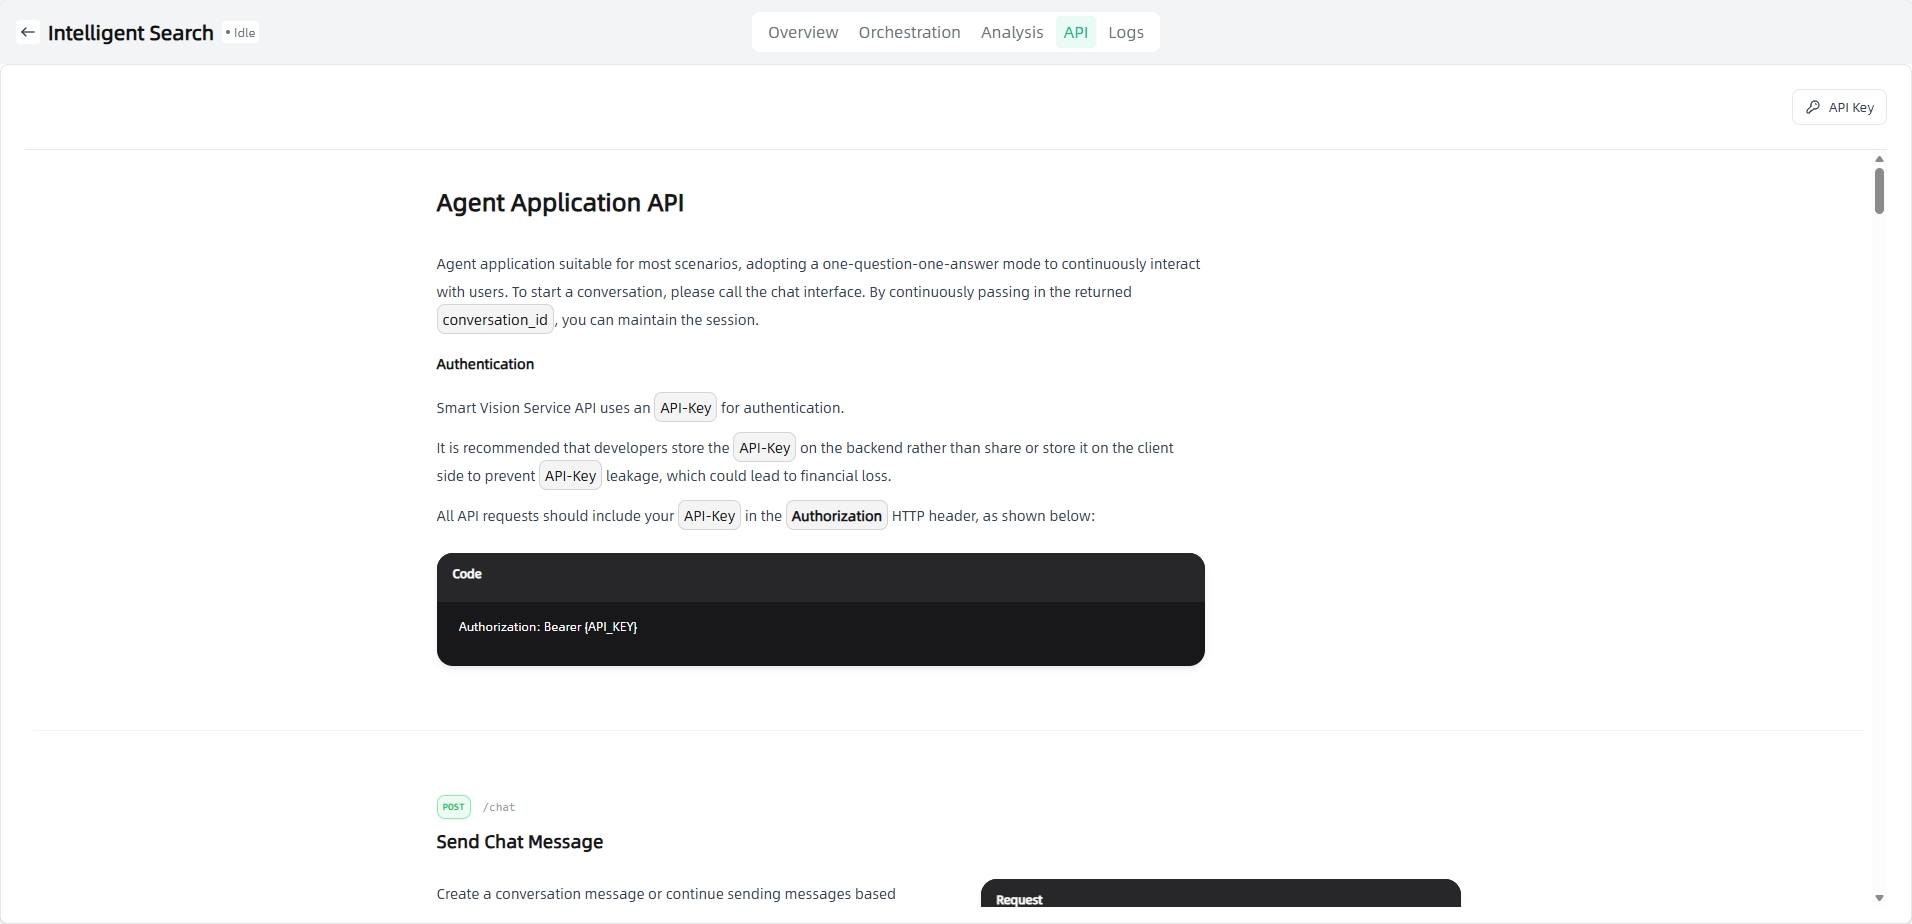This screenshot has width=1912, height=924.
Task: Click the green POST method badge
Action: (453, 807)
